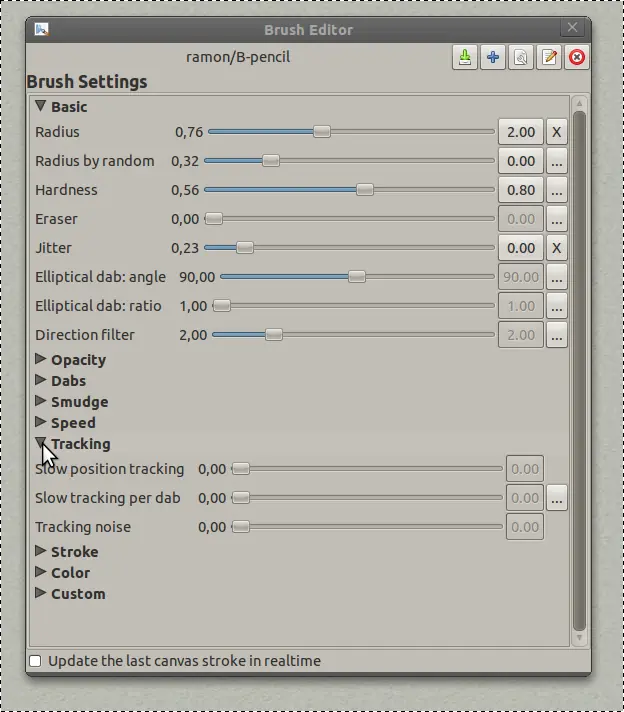
Task: Open the ... options for Hardness
Action: pos(556,190)
